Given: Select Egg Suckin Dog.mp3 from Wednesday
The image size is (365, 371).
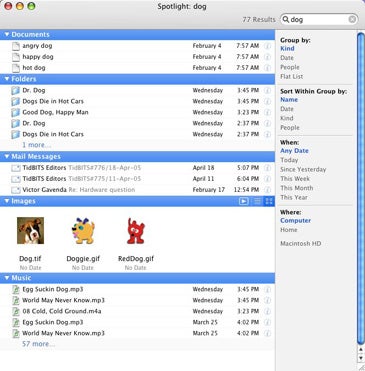Looking at the screenshot, I should pyautogui.click(x=137, y=289).
